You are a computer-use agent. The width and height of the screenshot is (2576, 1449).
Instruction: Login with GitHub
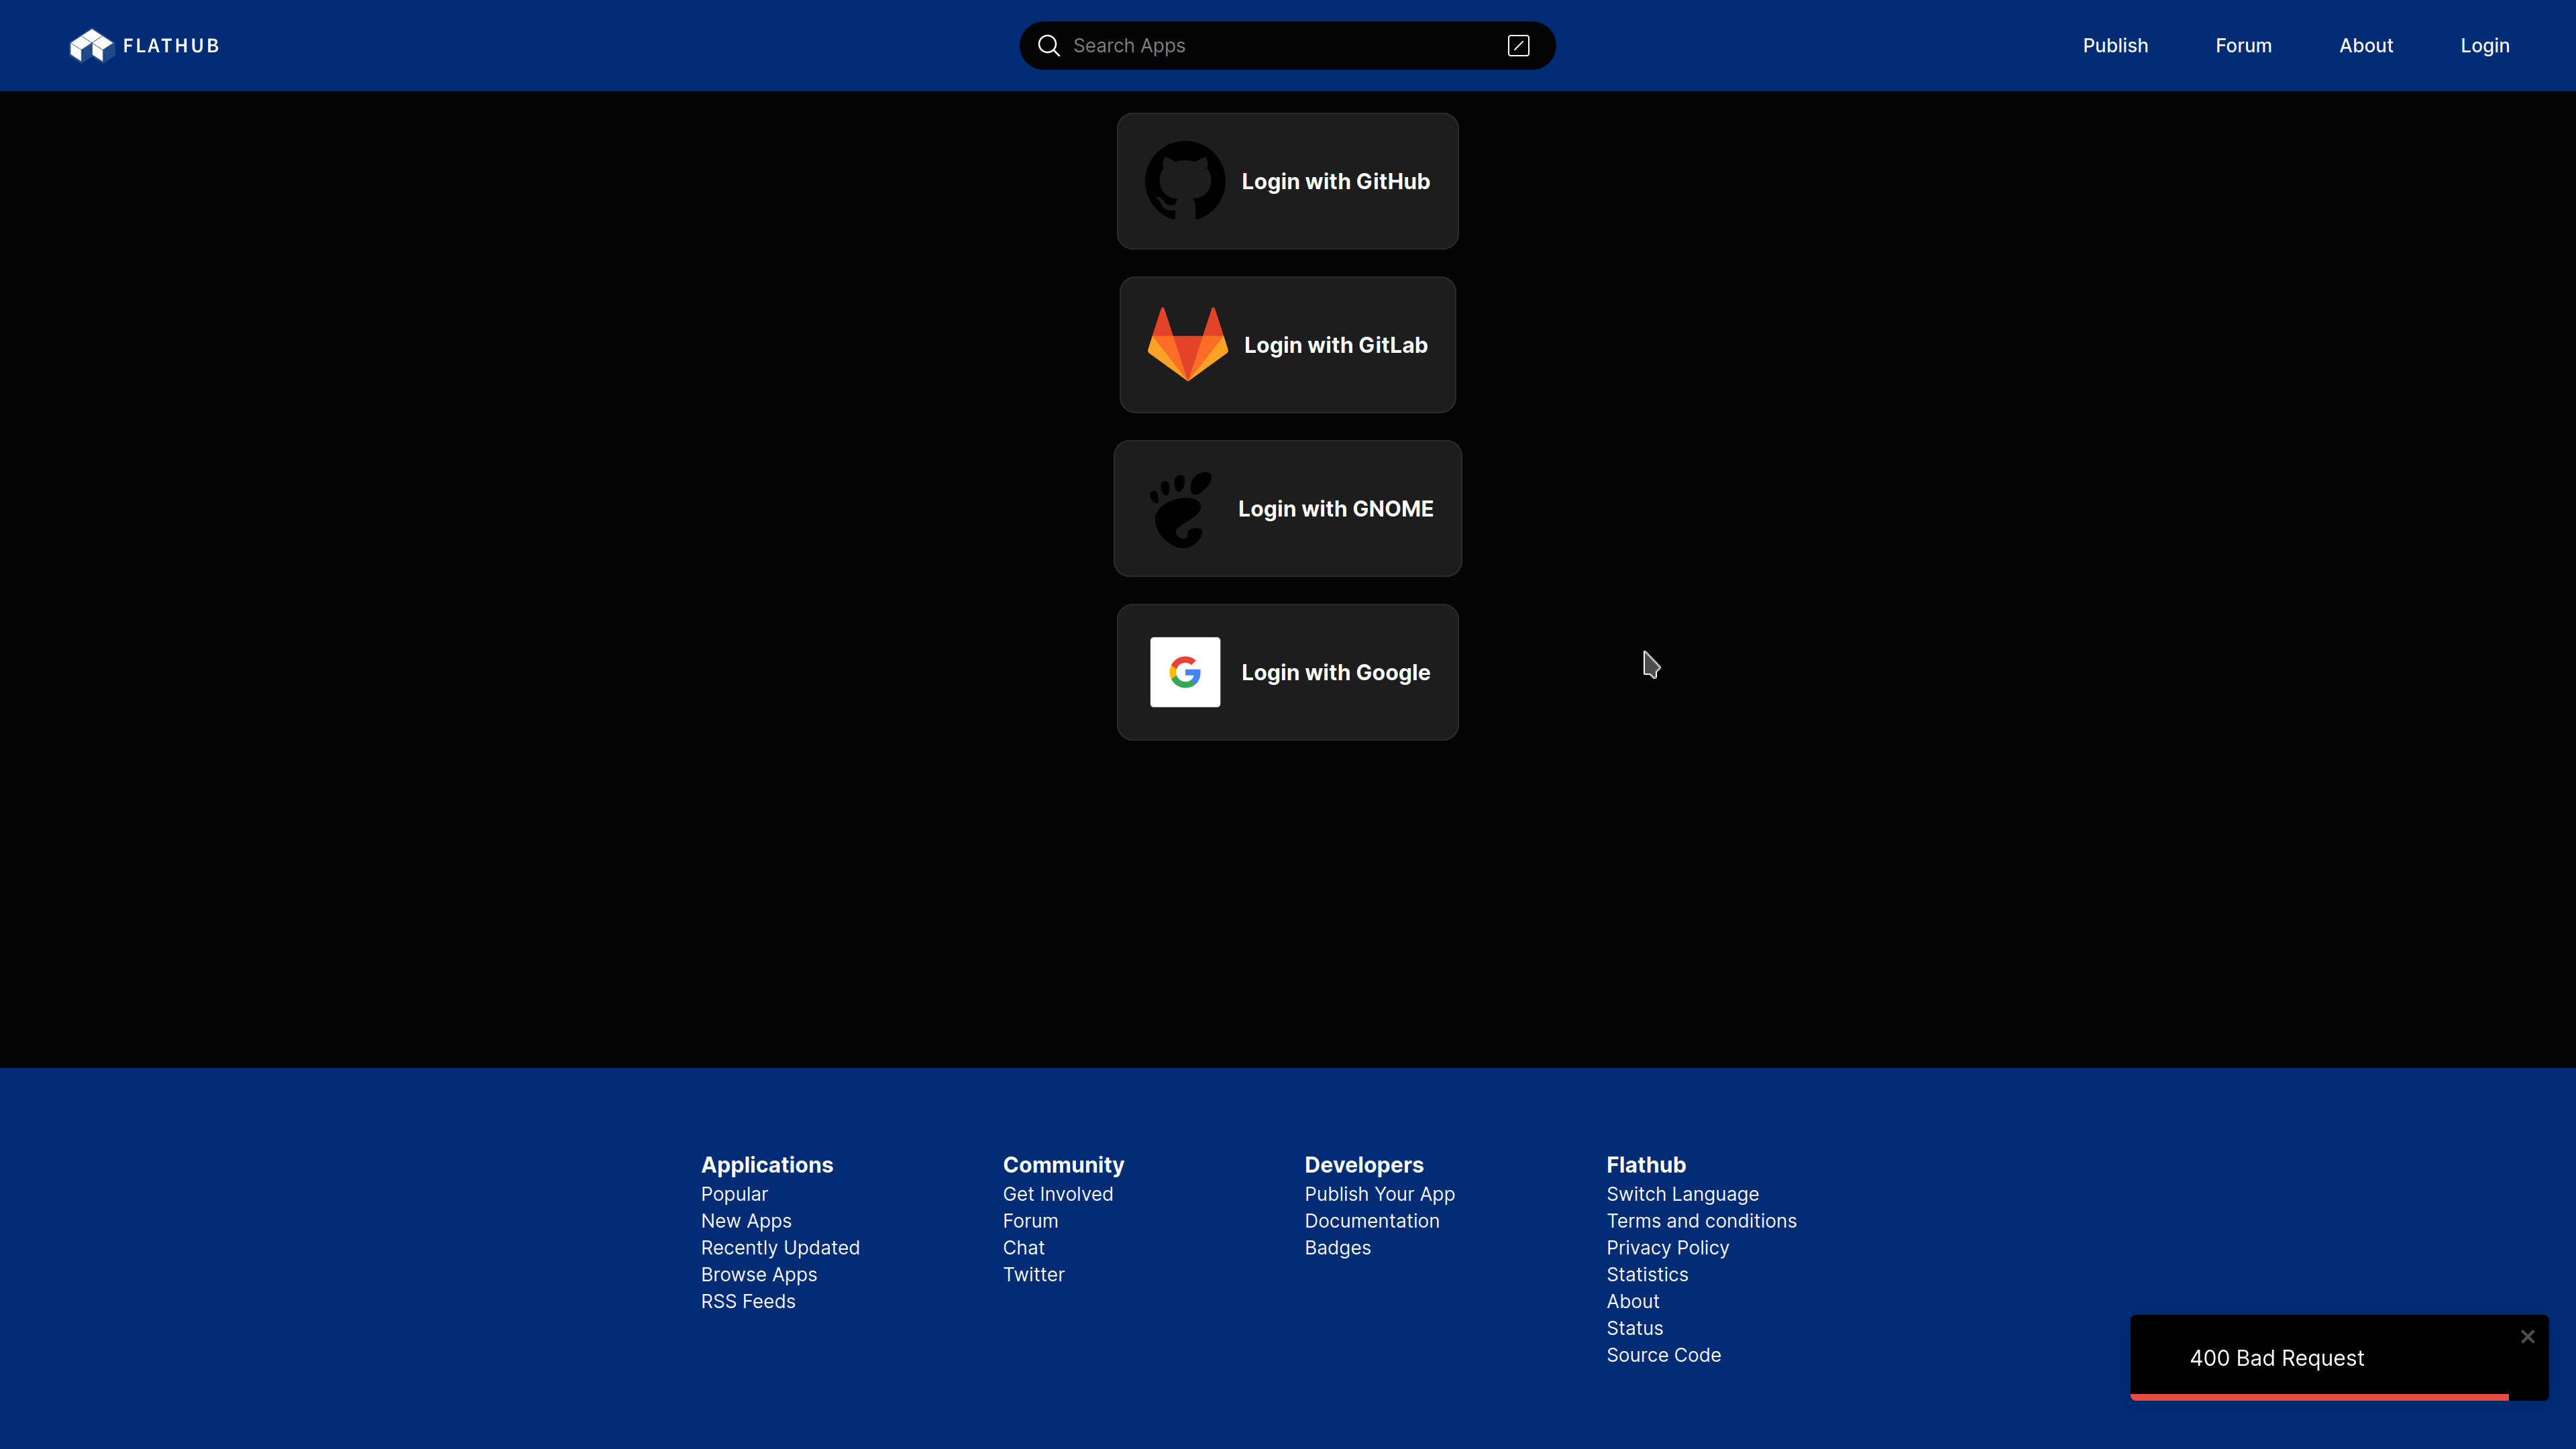1287,181
